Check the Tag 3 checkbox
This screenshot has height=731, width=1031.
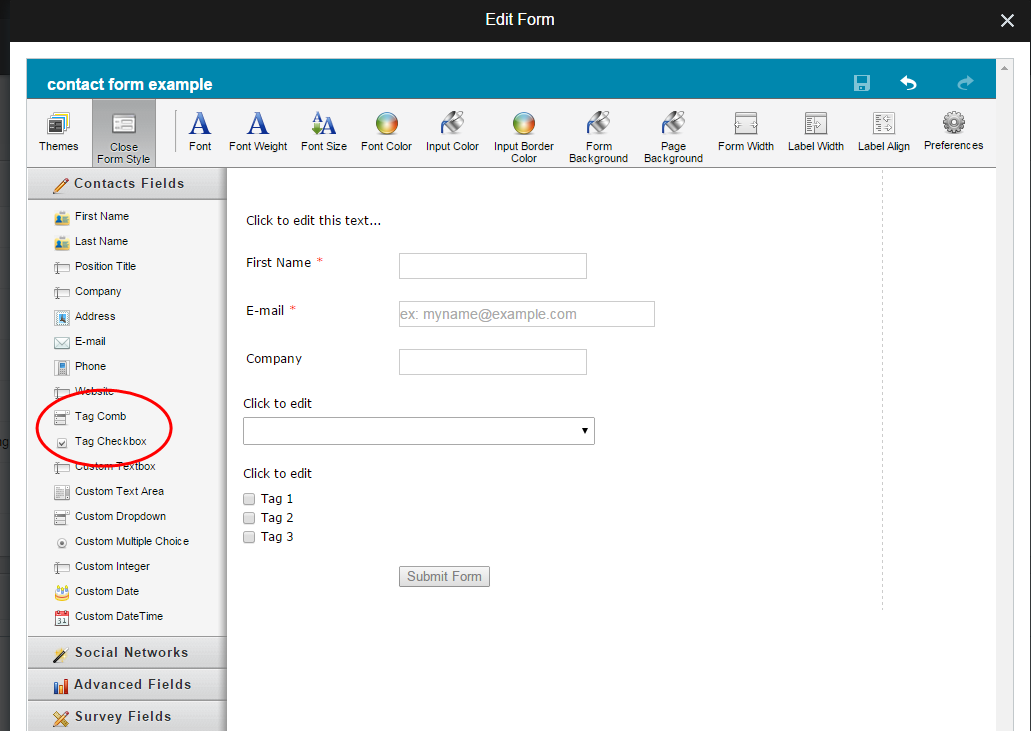pyautogui.click(x=249, y=537)
